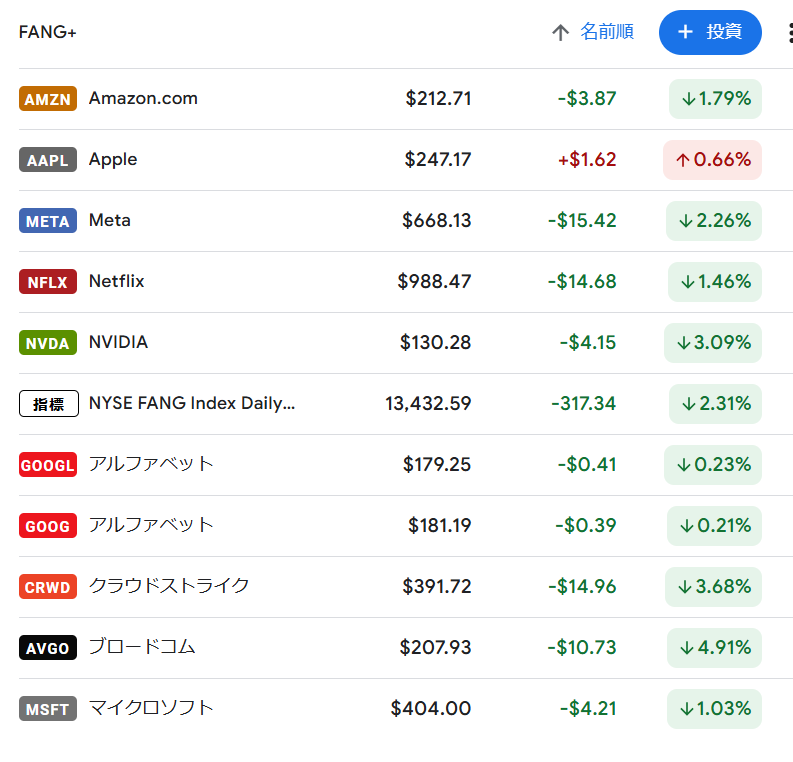Click the CRWD ticker badge
This screenshot has width=793, height=762.
48,587
